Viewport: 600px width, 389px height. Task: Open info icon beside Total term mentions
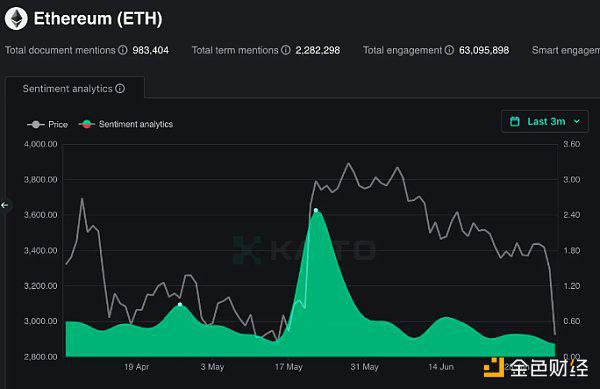[286, 50]
